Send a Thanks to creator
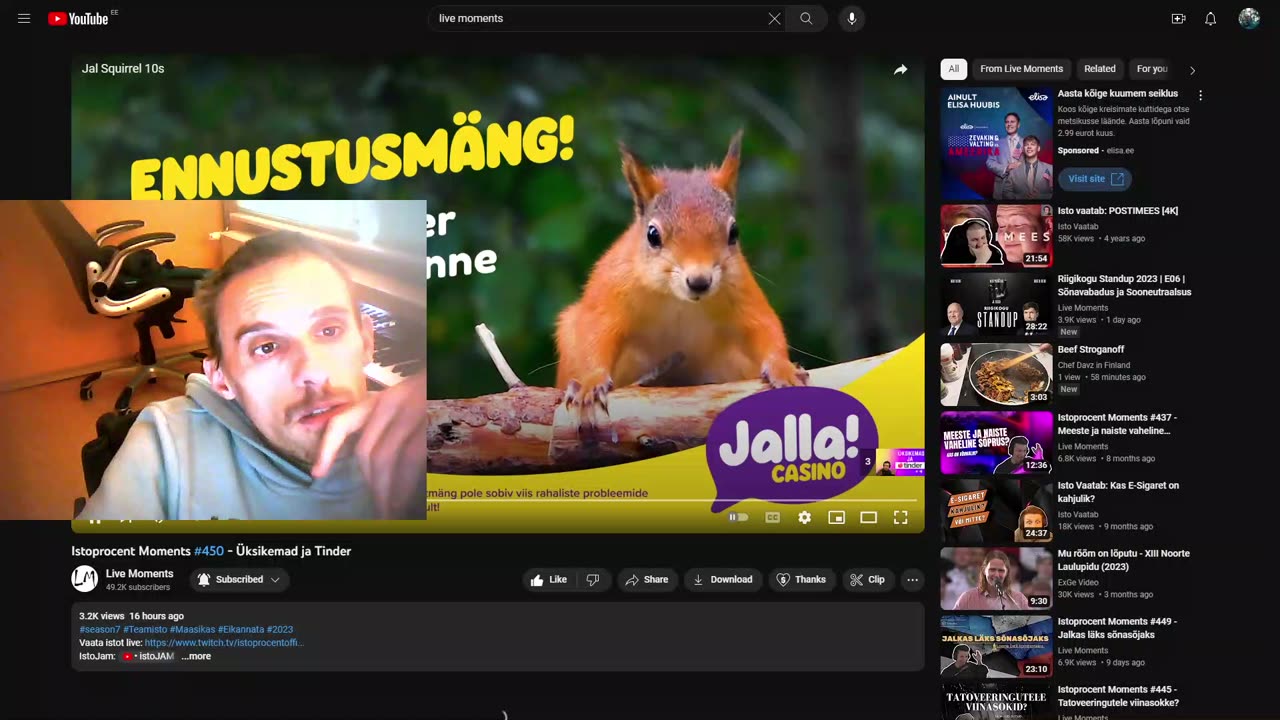 point(802,579)
